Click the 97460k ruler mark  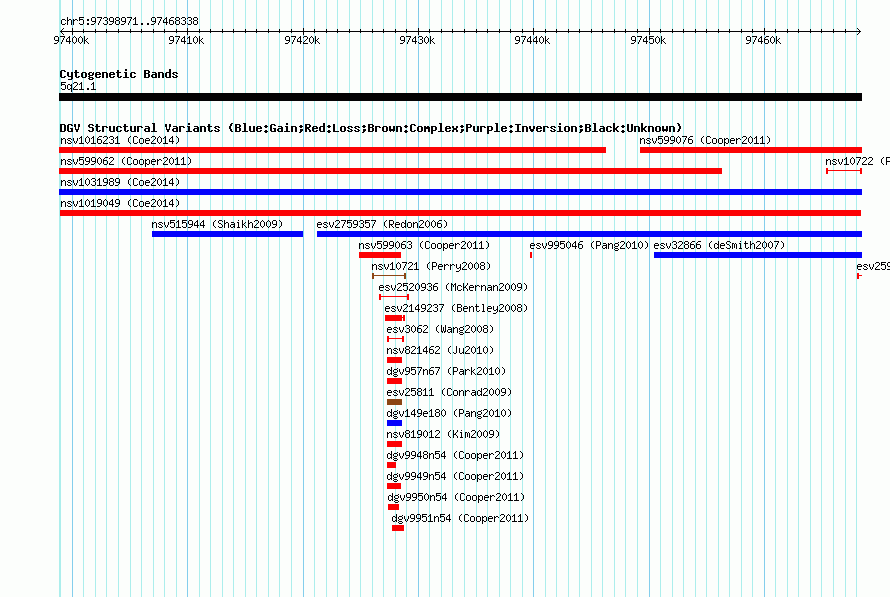(763, 40)
